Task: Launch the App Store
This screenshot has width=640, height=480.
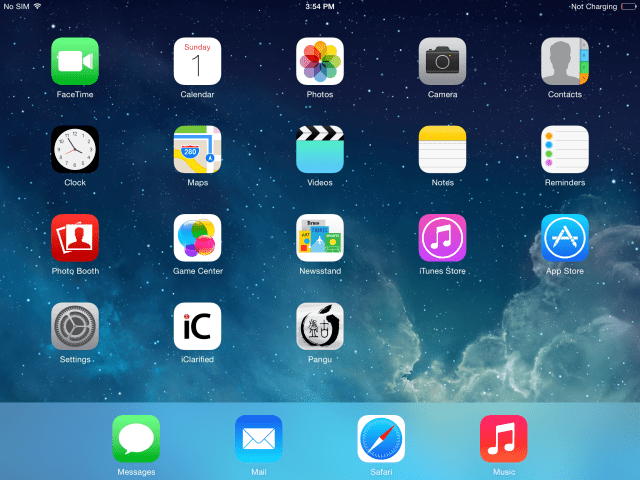Action: point(565,238)
